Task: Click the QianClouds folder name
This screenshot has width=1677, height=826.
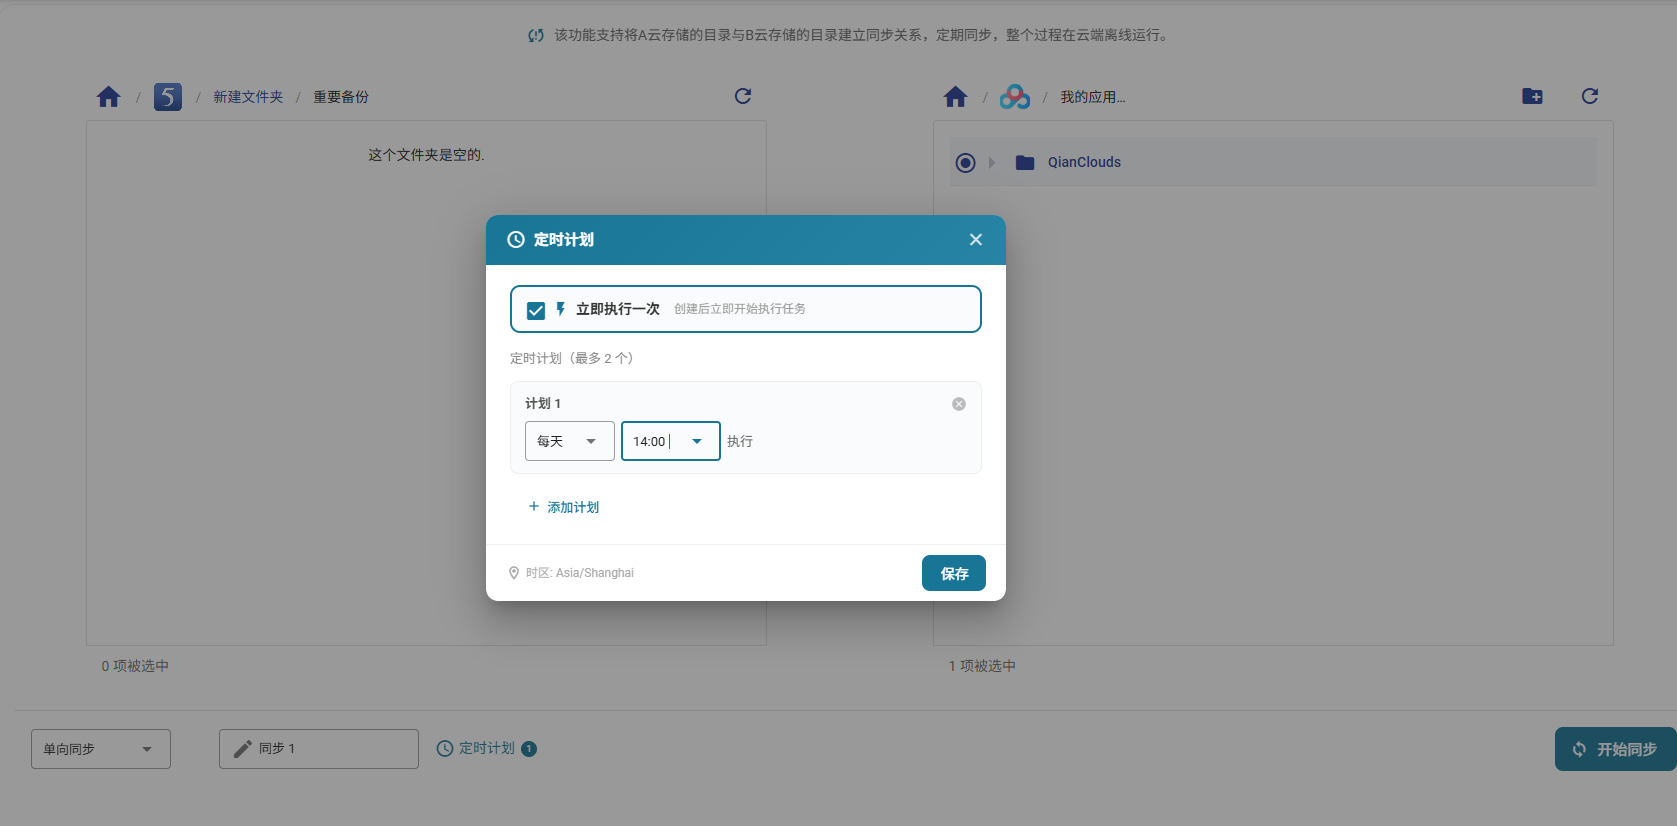Action: pos(1084,162)
